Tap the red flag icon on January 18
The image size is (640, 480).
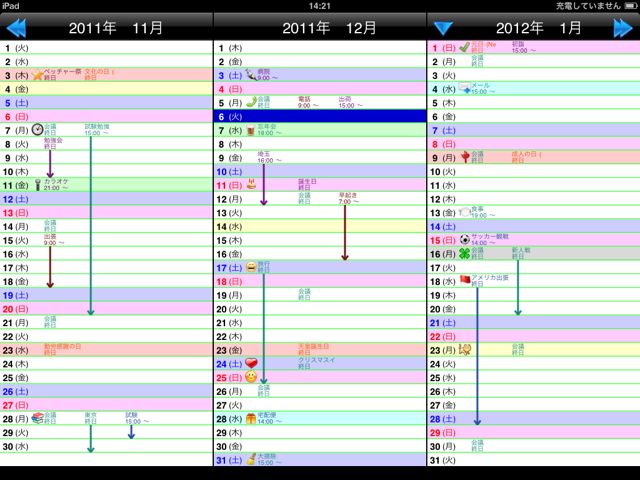click(x=465, y=280)
